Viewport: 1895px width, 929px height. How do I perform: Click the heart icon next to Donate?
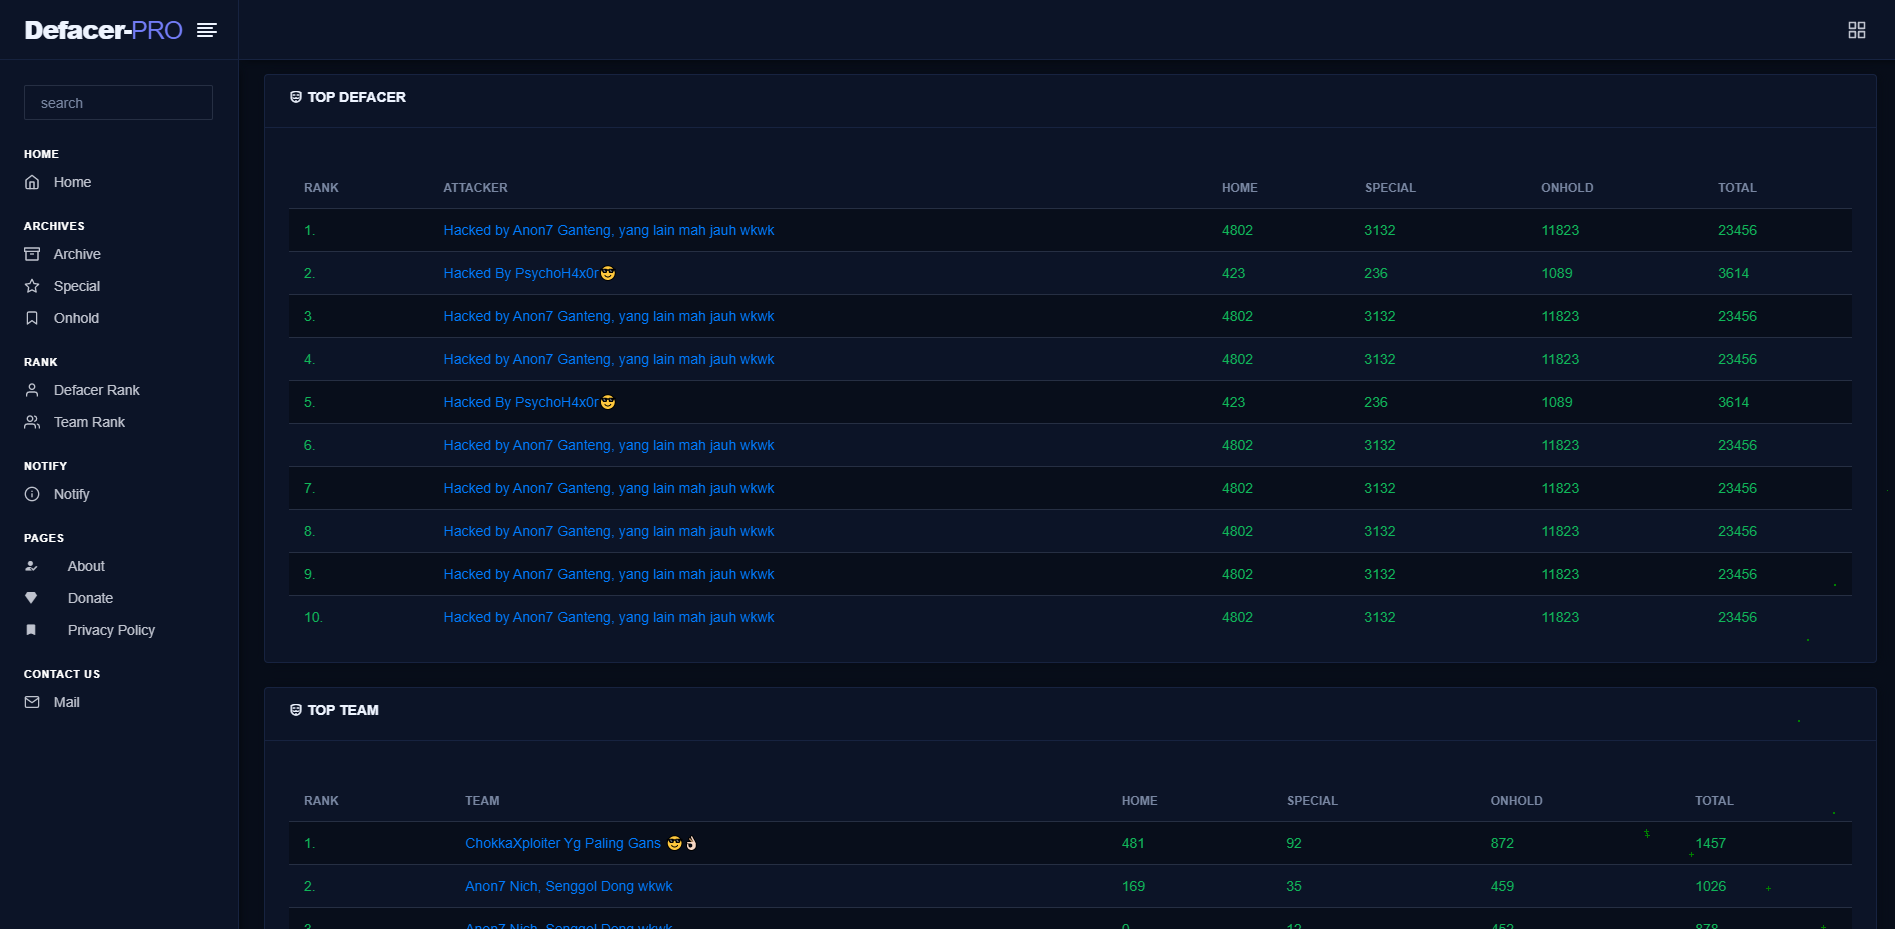(x=32, y=598)
